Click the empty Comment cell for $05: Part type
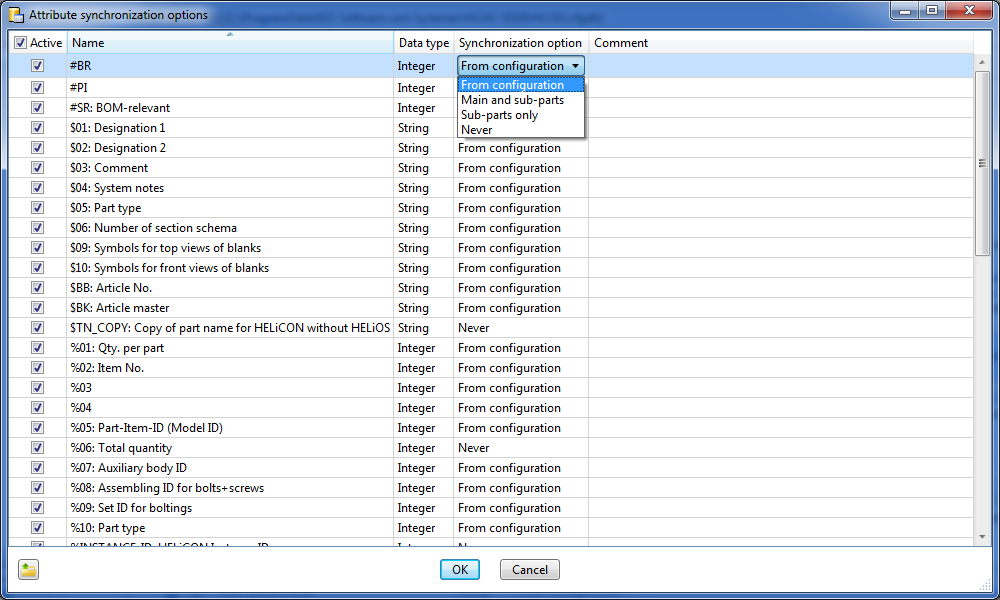Screen dimensions: 1000x600 coord(781,208)
